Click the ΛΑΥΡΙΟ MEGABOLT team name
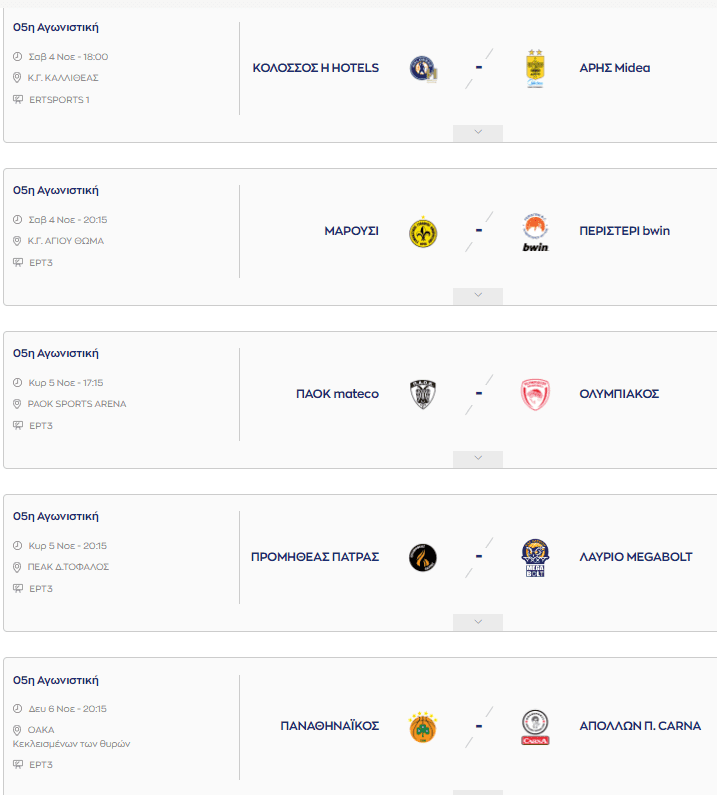The image size is (717, 795). pyautogui.click(x=636, y=557)
